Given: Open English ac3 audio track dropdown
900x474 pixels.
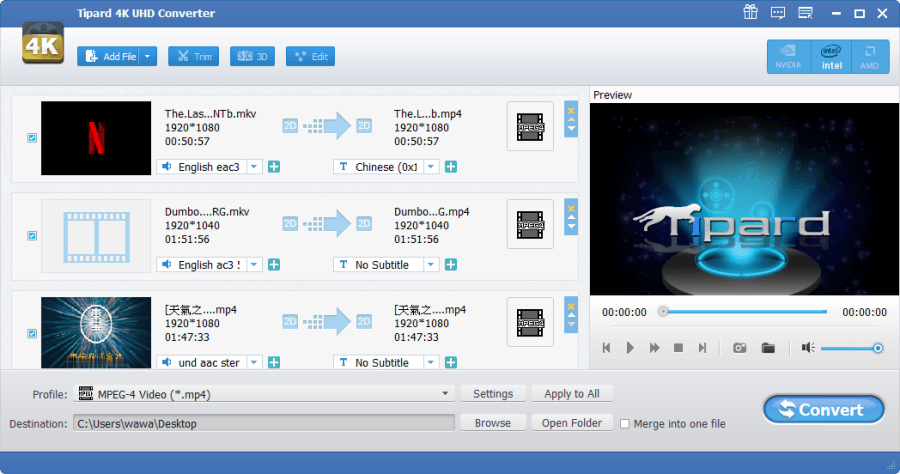Looking at the screenshot, I should (254, 265).
